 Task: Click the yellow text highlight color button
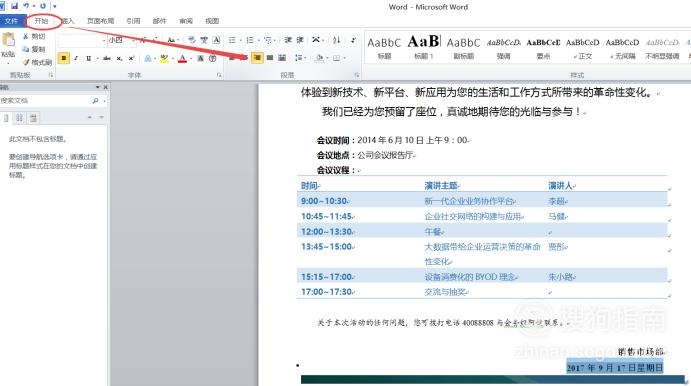click(164, 58)
